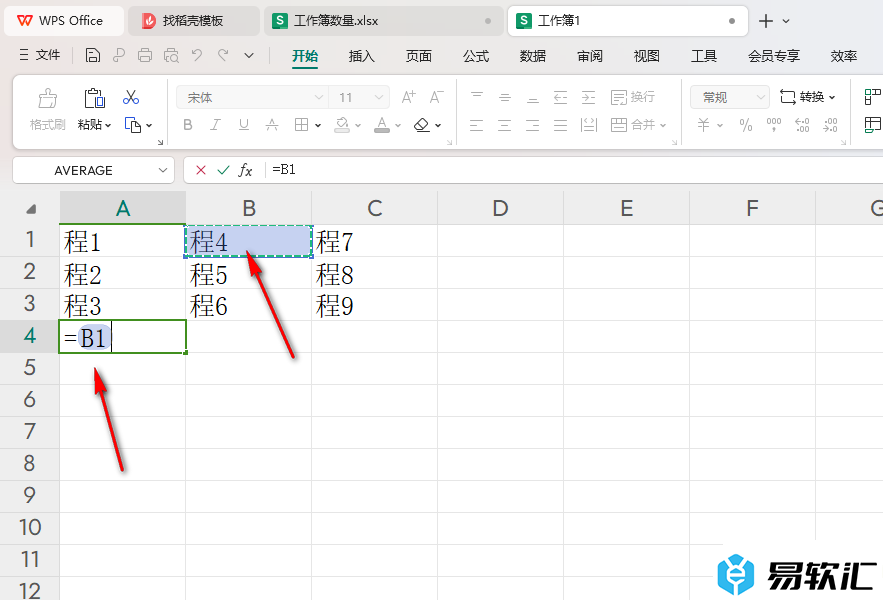Switch to 工作簿数量.xlsx document tab
Screen dimensions: 883x600
click(x=383, y=21)
